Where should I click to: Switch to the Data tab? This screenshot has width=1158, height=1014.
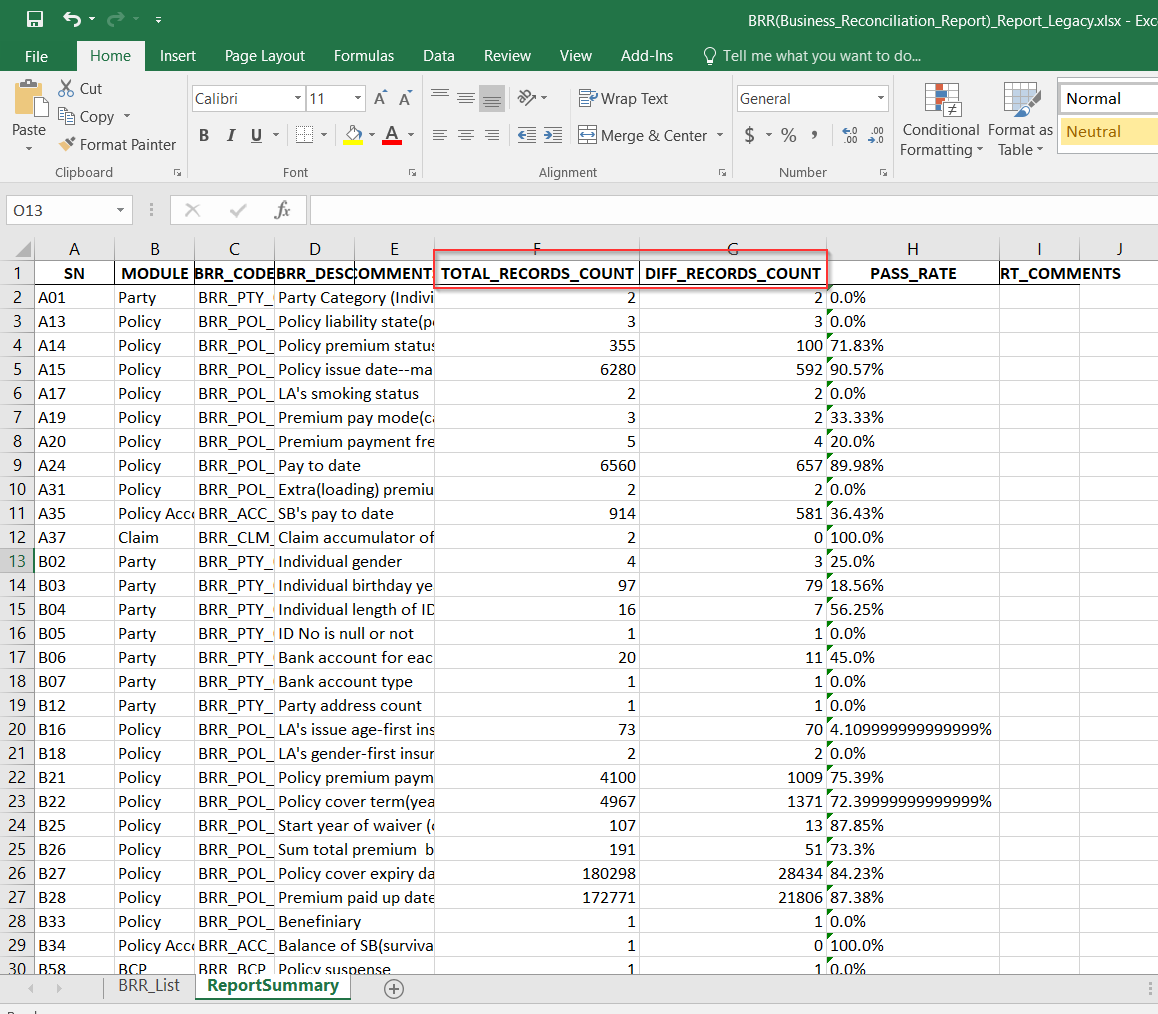tap(439, 56)
